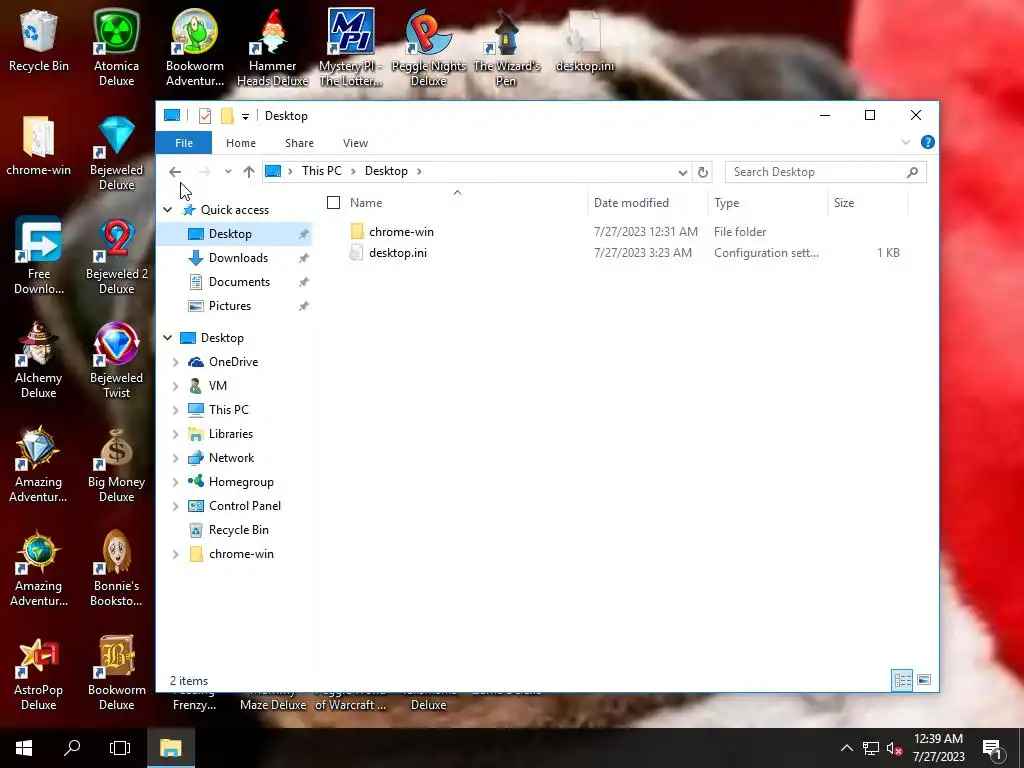This screenshot has height=768, width=1024.
Task: Open the Recycle Bin desktop icon
Action: coord(39,40)
